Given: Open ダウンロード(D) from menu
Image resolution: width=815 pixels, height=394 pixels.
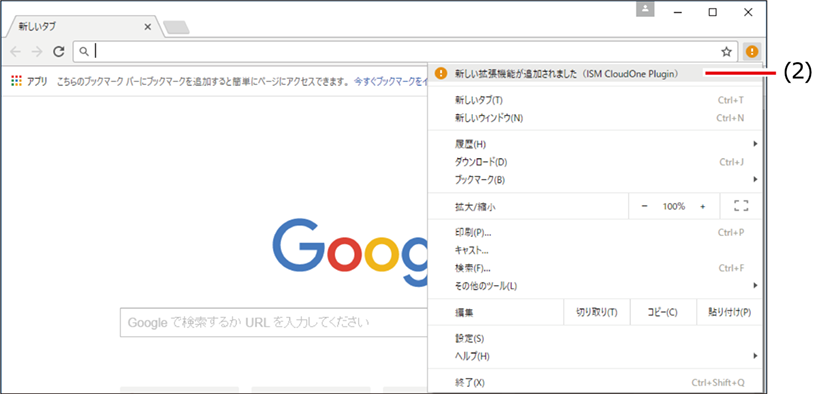Looking at the screenshot, I should [x=595, y=162].
